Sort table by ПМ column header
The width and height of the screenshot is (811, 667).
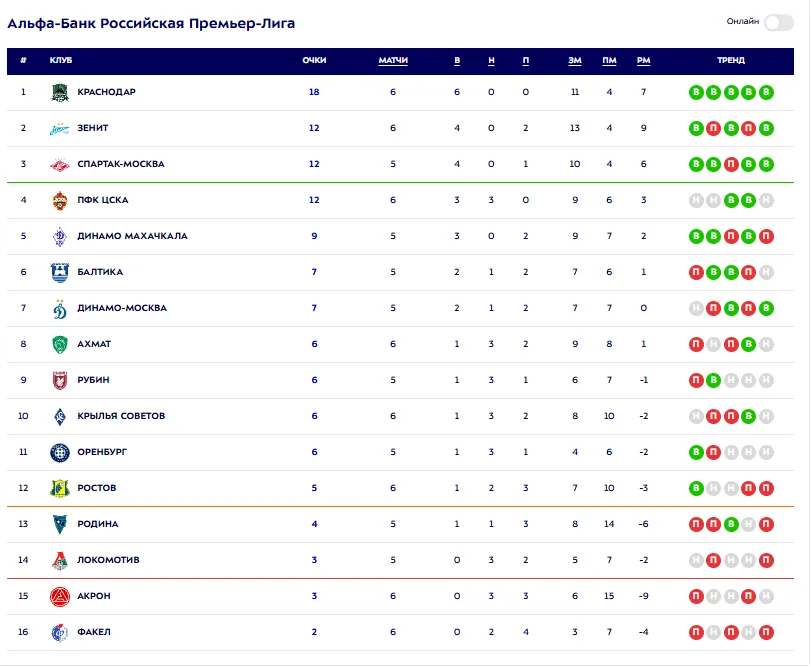609,60
